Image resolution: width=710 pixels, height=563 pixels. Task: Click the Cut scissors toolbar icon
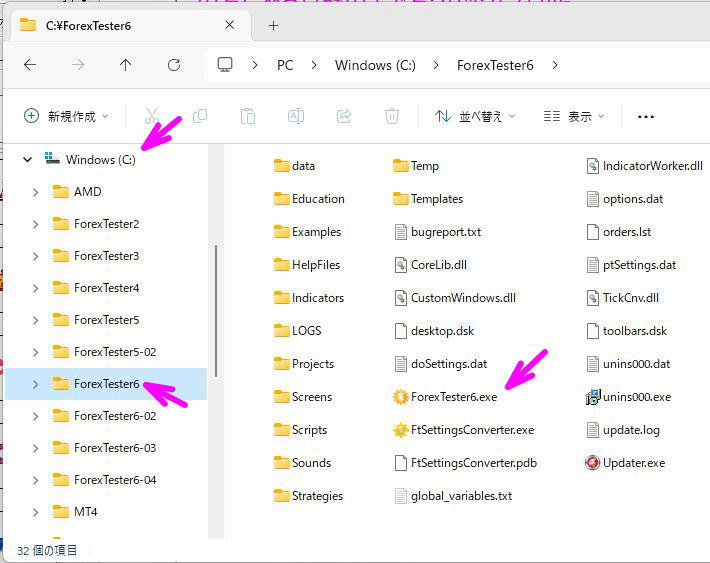coord(152,116)
